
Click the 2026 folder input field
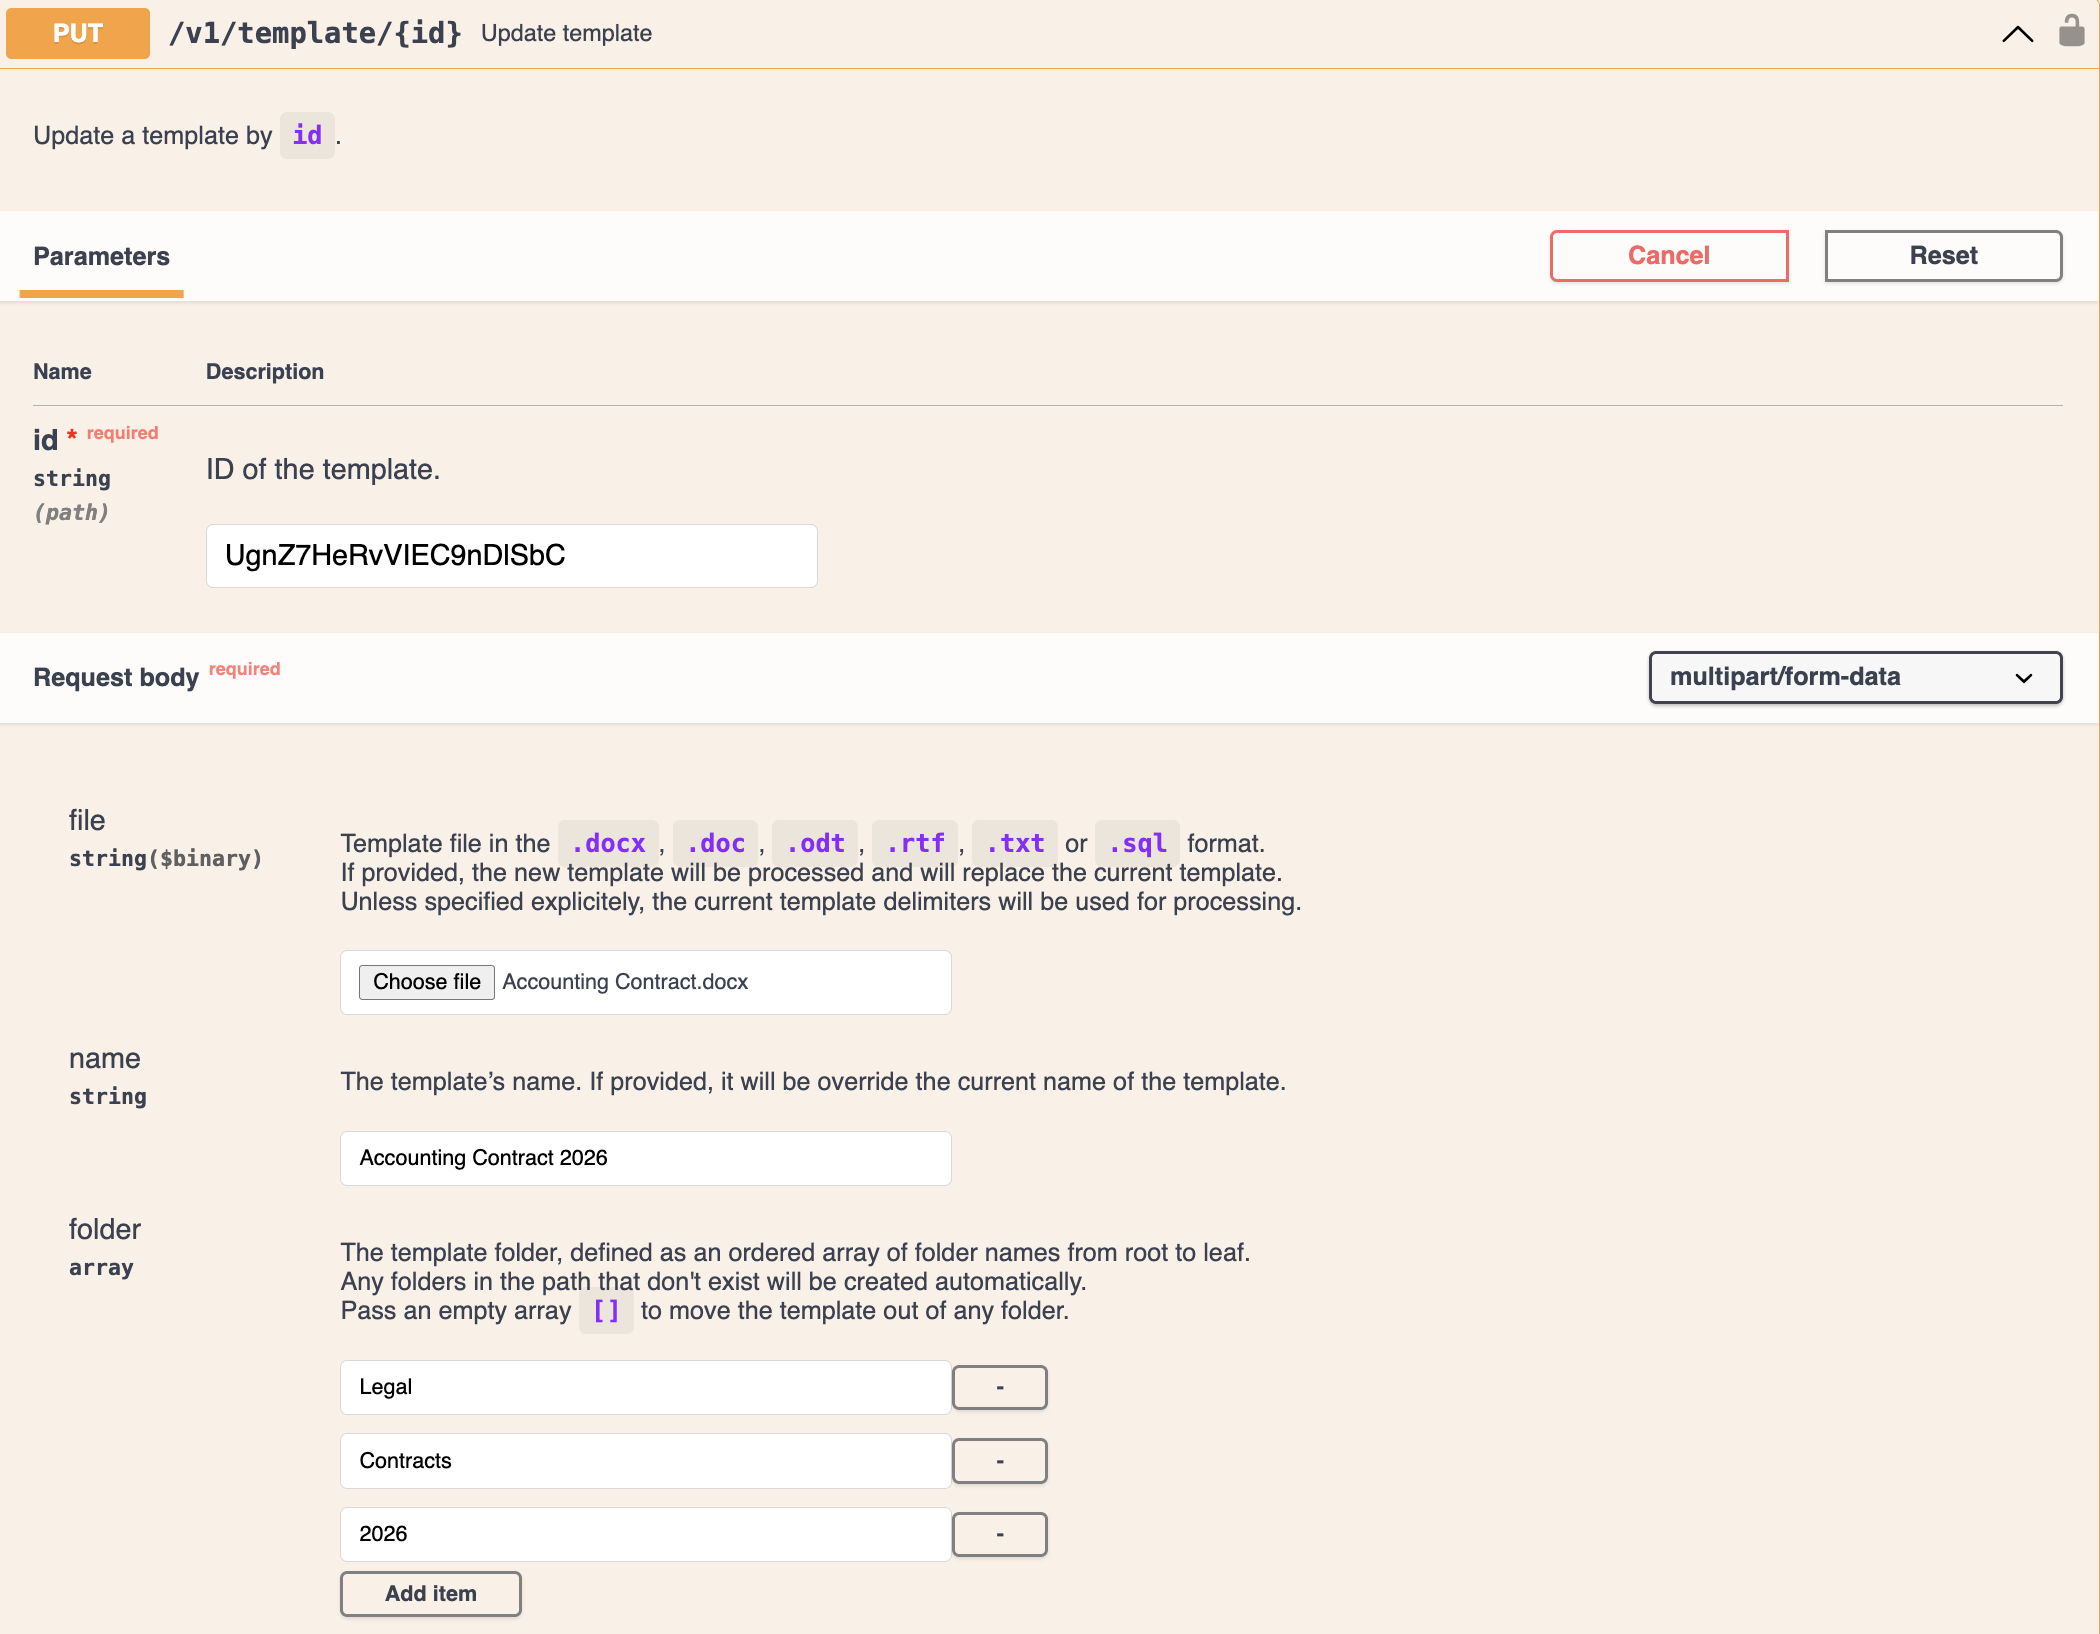click(645, 1534)
